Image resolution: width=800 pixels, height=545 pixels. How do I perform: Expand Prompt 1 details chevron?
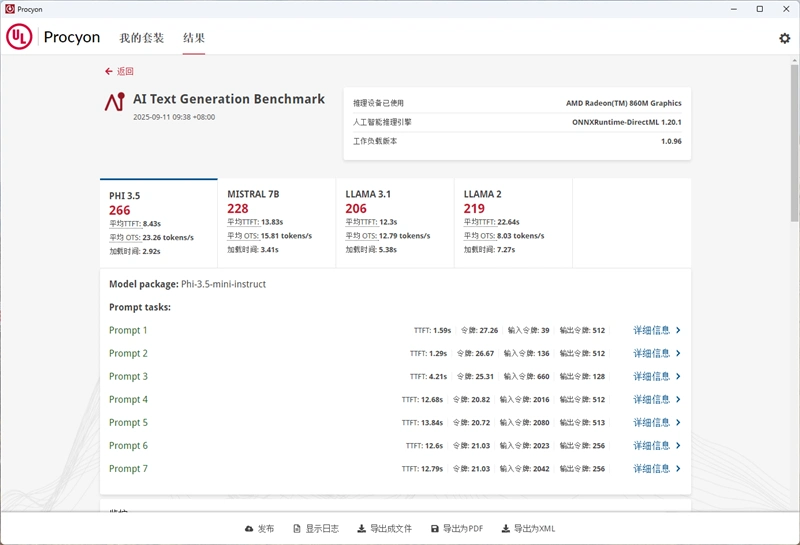point(678,330)
